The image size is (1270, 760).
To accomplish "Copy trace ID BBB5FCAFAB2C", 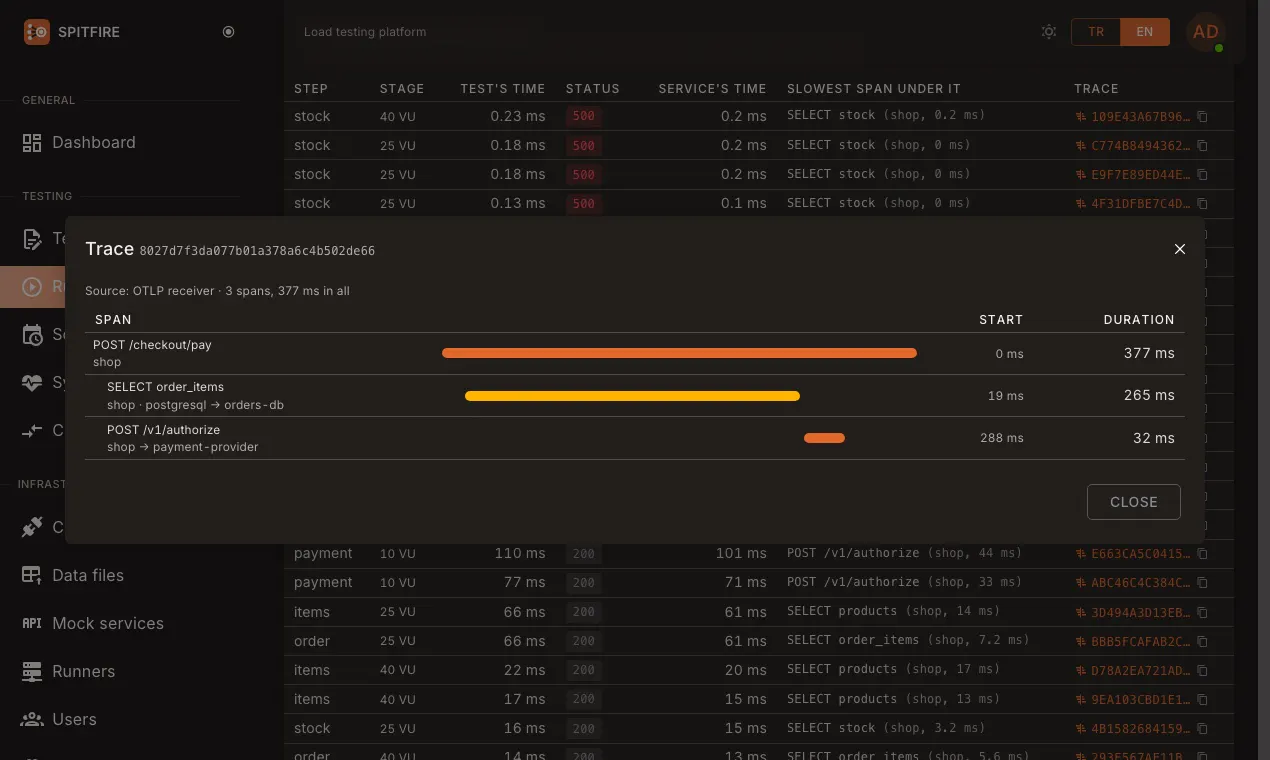I will coord(1203,641).
